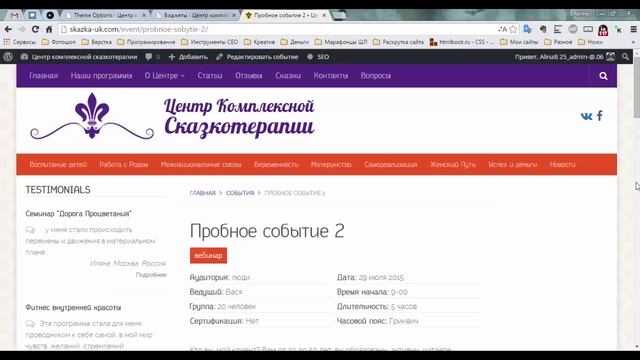Image resolution: width=640 pixels, height=360 pixels.
Task: Click red вебинар tag button
Action: tap(208, 256)
